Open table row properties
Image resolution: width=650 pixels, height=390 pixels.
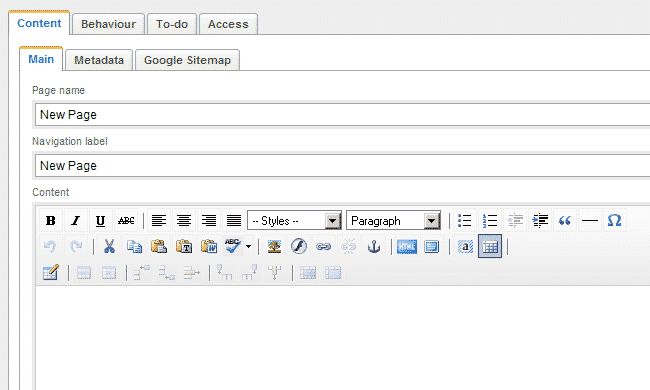coord(84,273)
